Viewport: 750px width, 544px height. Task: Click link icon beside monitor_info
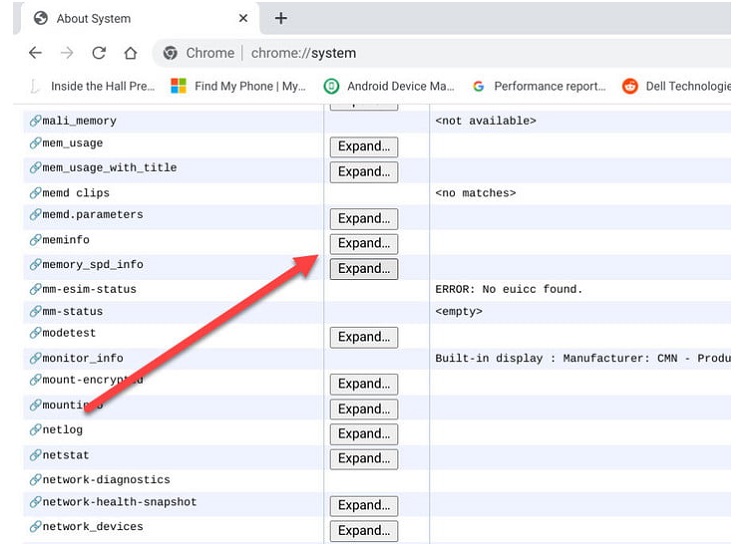tap(35, 358)
